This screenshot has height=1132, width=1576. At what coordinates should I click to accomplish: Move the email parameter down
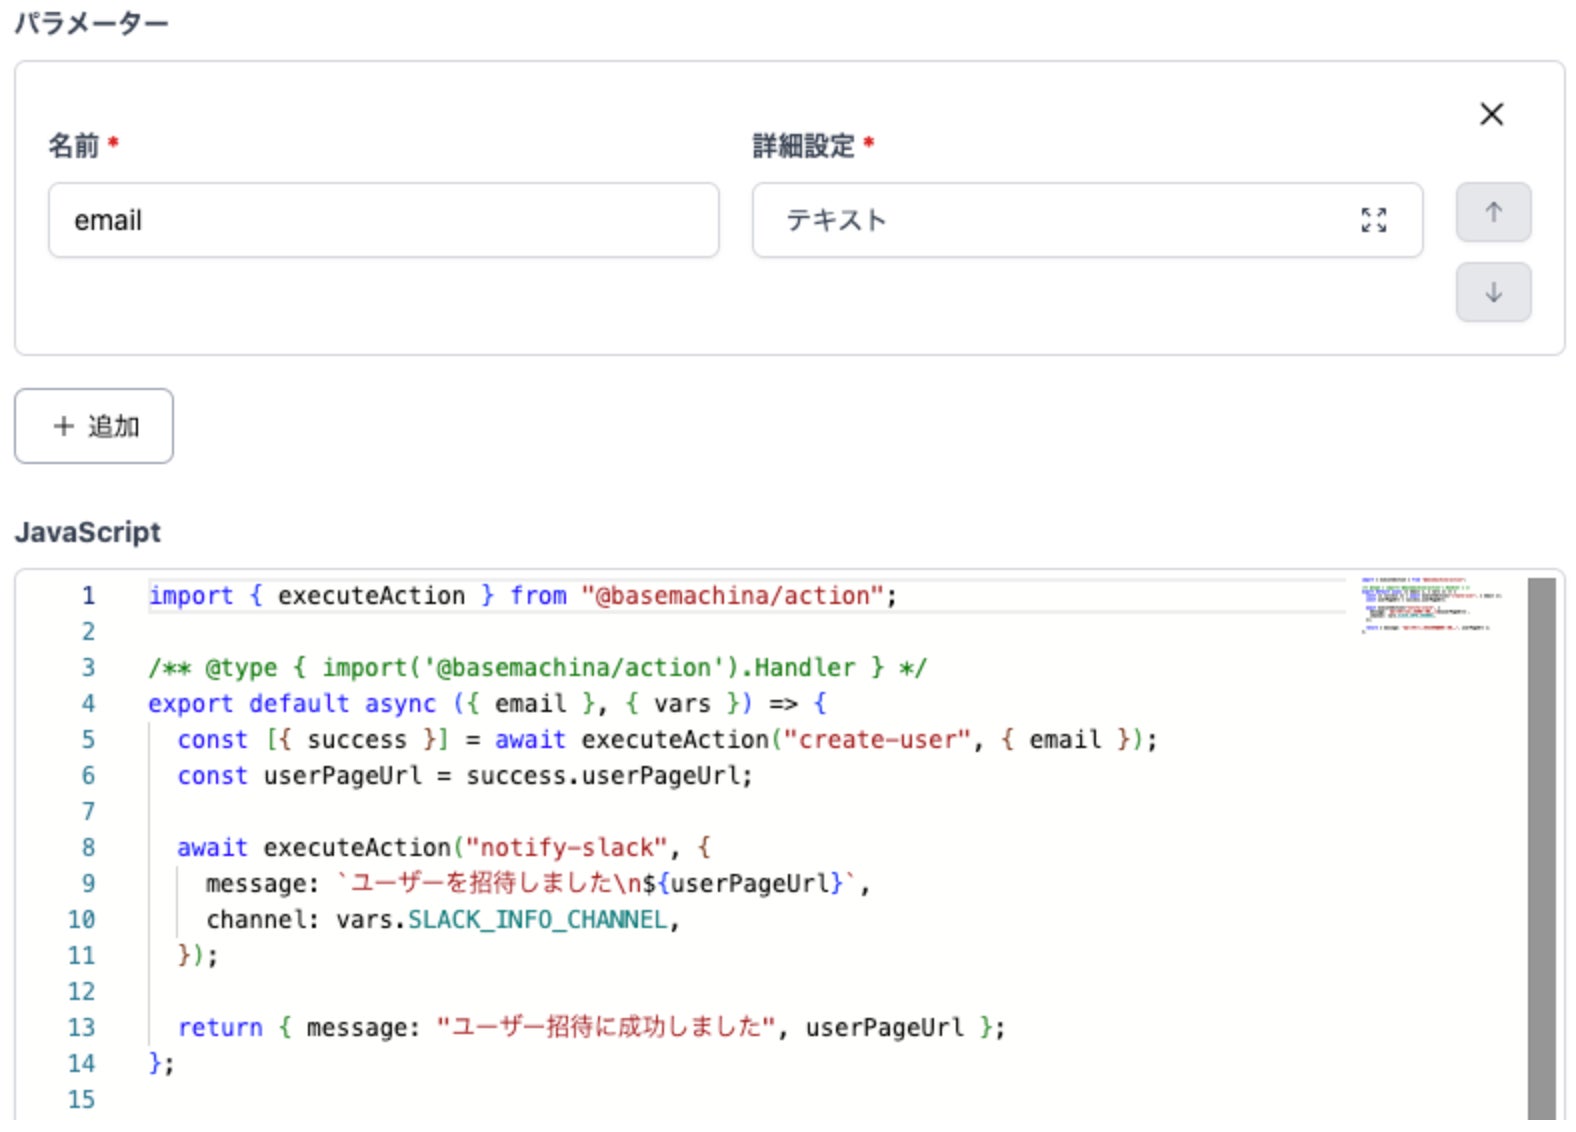[x=1493, y=292]
